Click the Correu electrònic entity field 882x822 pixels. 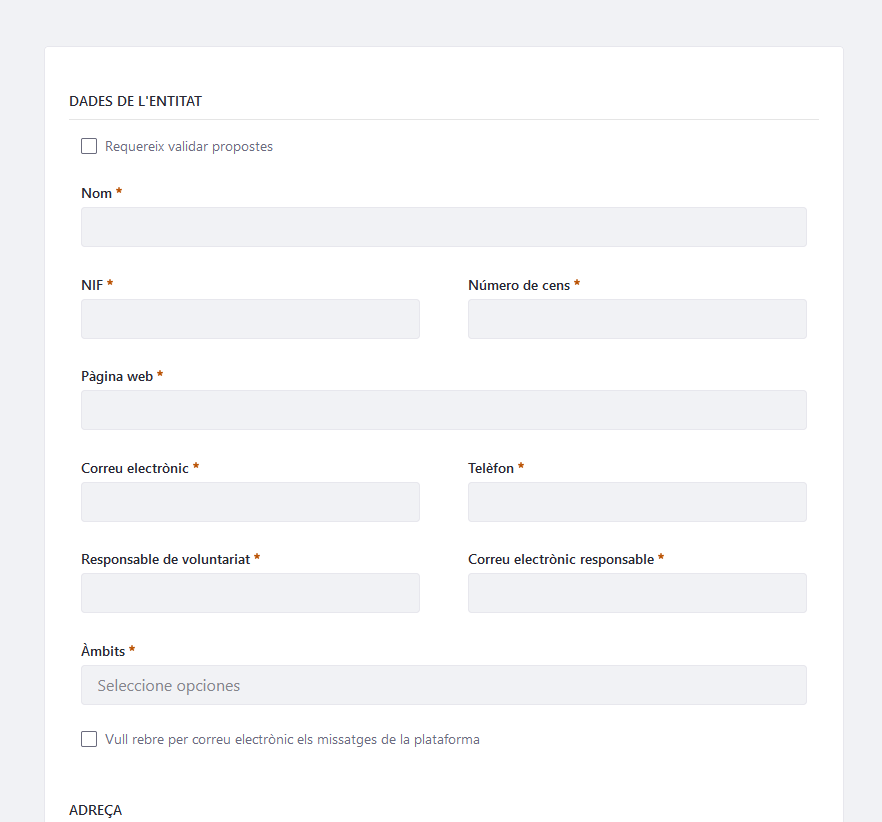[250, 502]
